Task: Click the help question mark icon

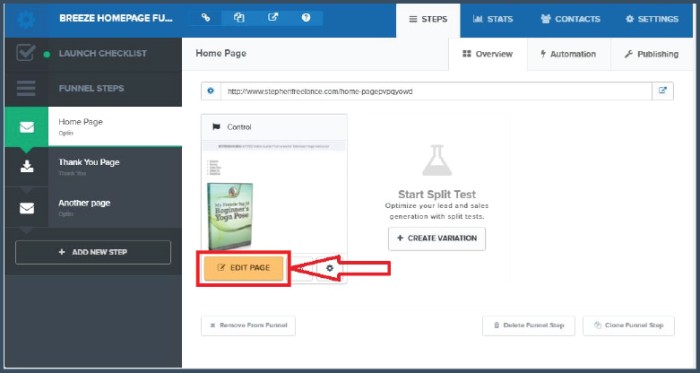Action: tap(306, 18)
